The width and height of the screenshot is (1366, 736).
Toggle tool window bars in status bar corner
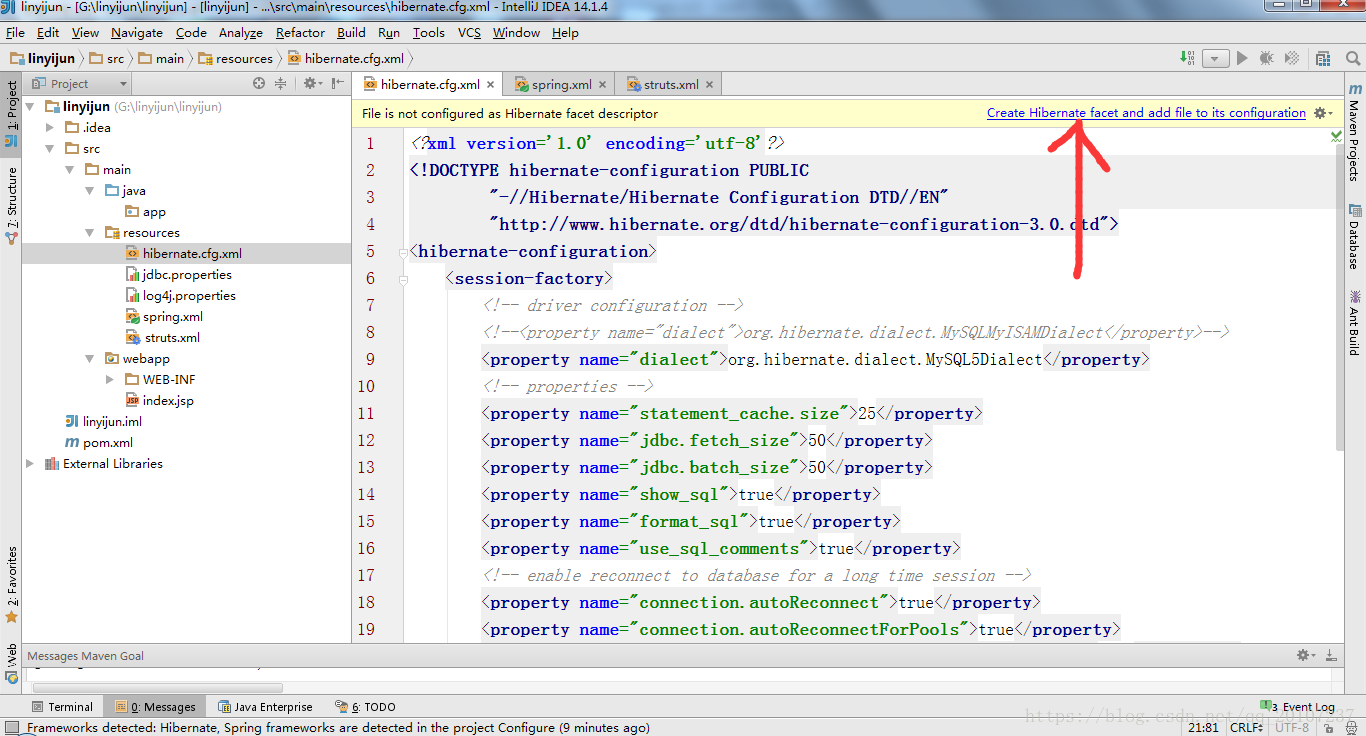(x=12, y=728)
